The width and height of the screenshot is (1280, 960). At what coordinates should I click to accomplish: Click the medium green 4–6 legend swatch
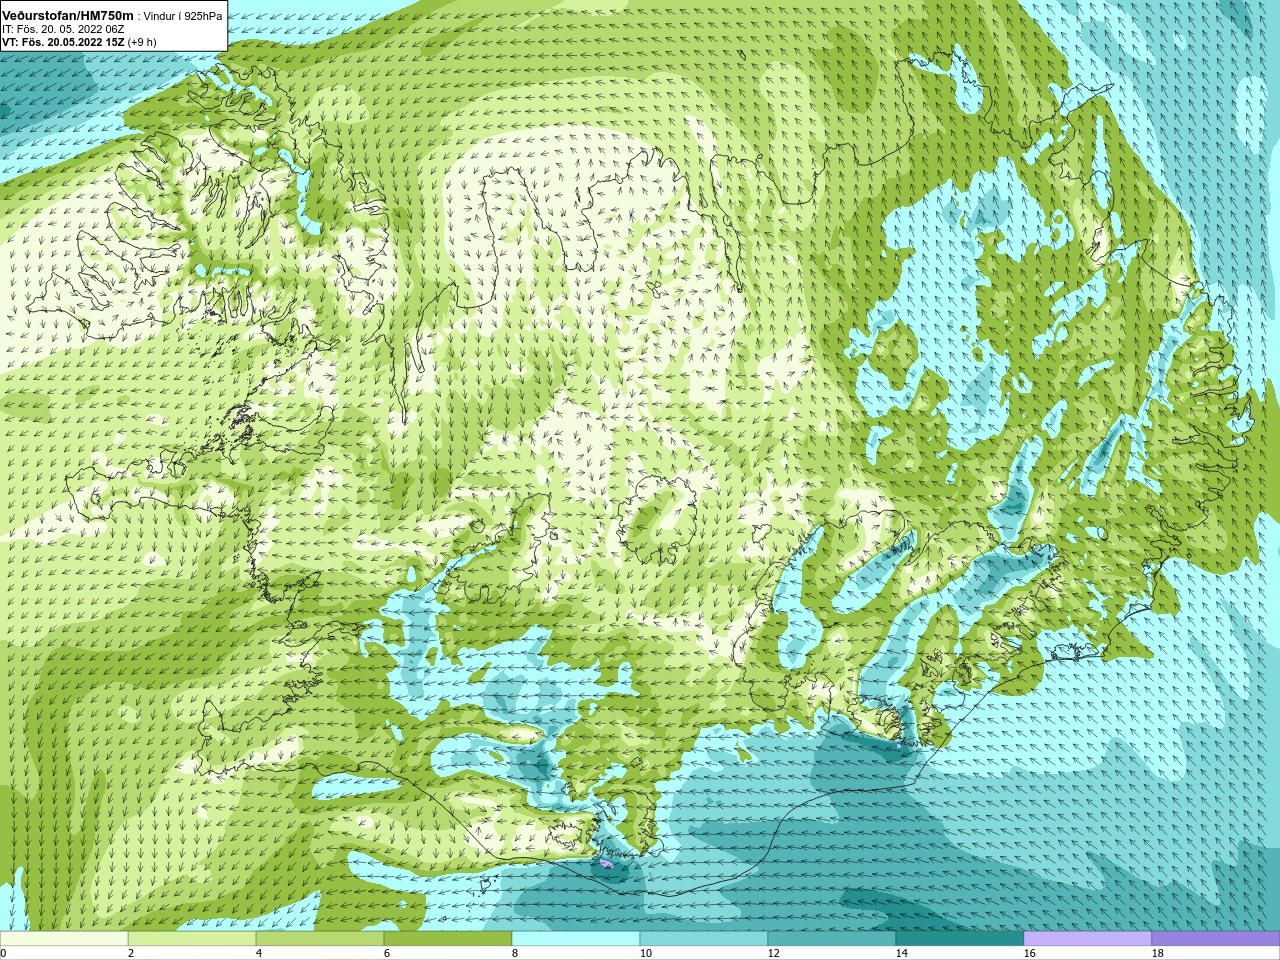click(x=320, y=939)
